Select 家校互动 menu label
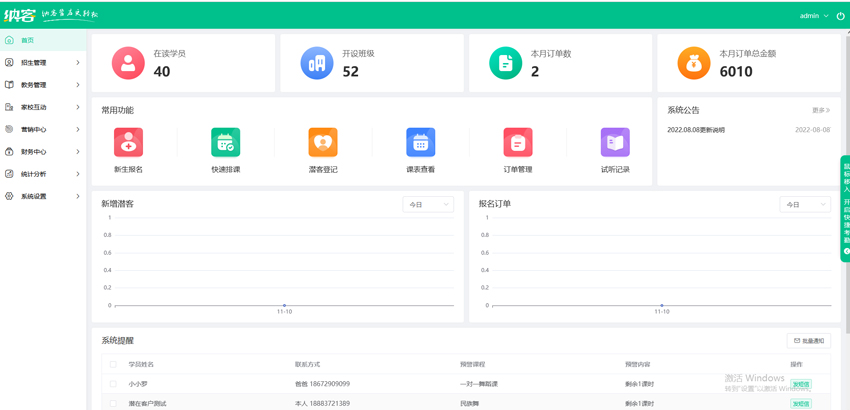 34,107
